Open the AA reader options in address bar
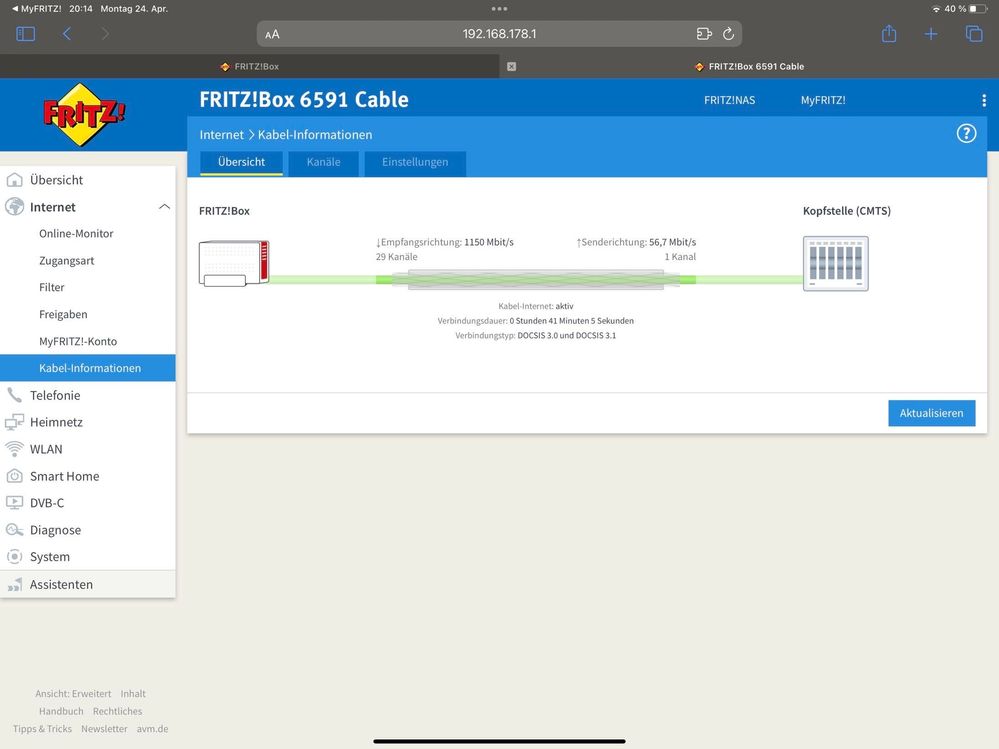This screenshot has height=749, width=999. tap(272, 34)
